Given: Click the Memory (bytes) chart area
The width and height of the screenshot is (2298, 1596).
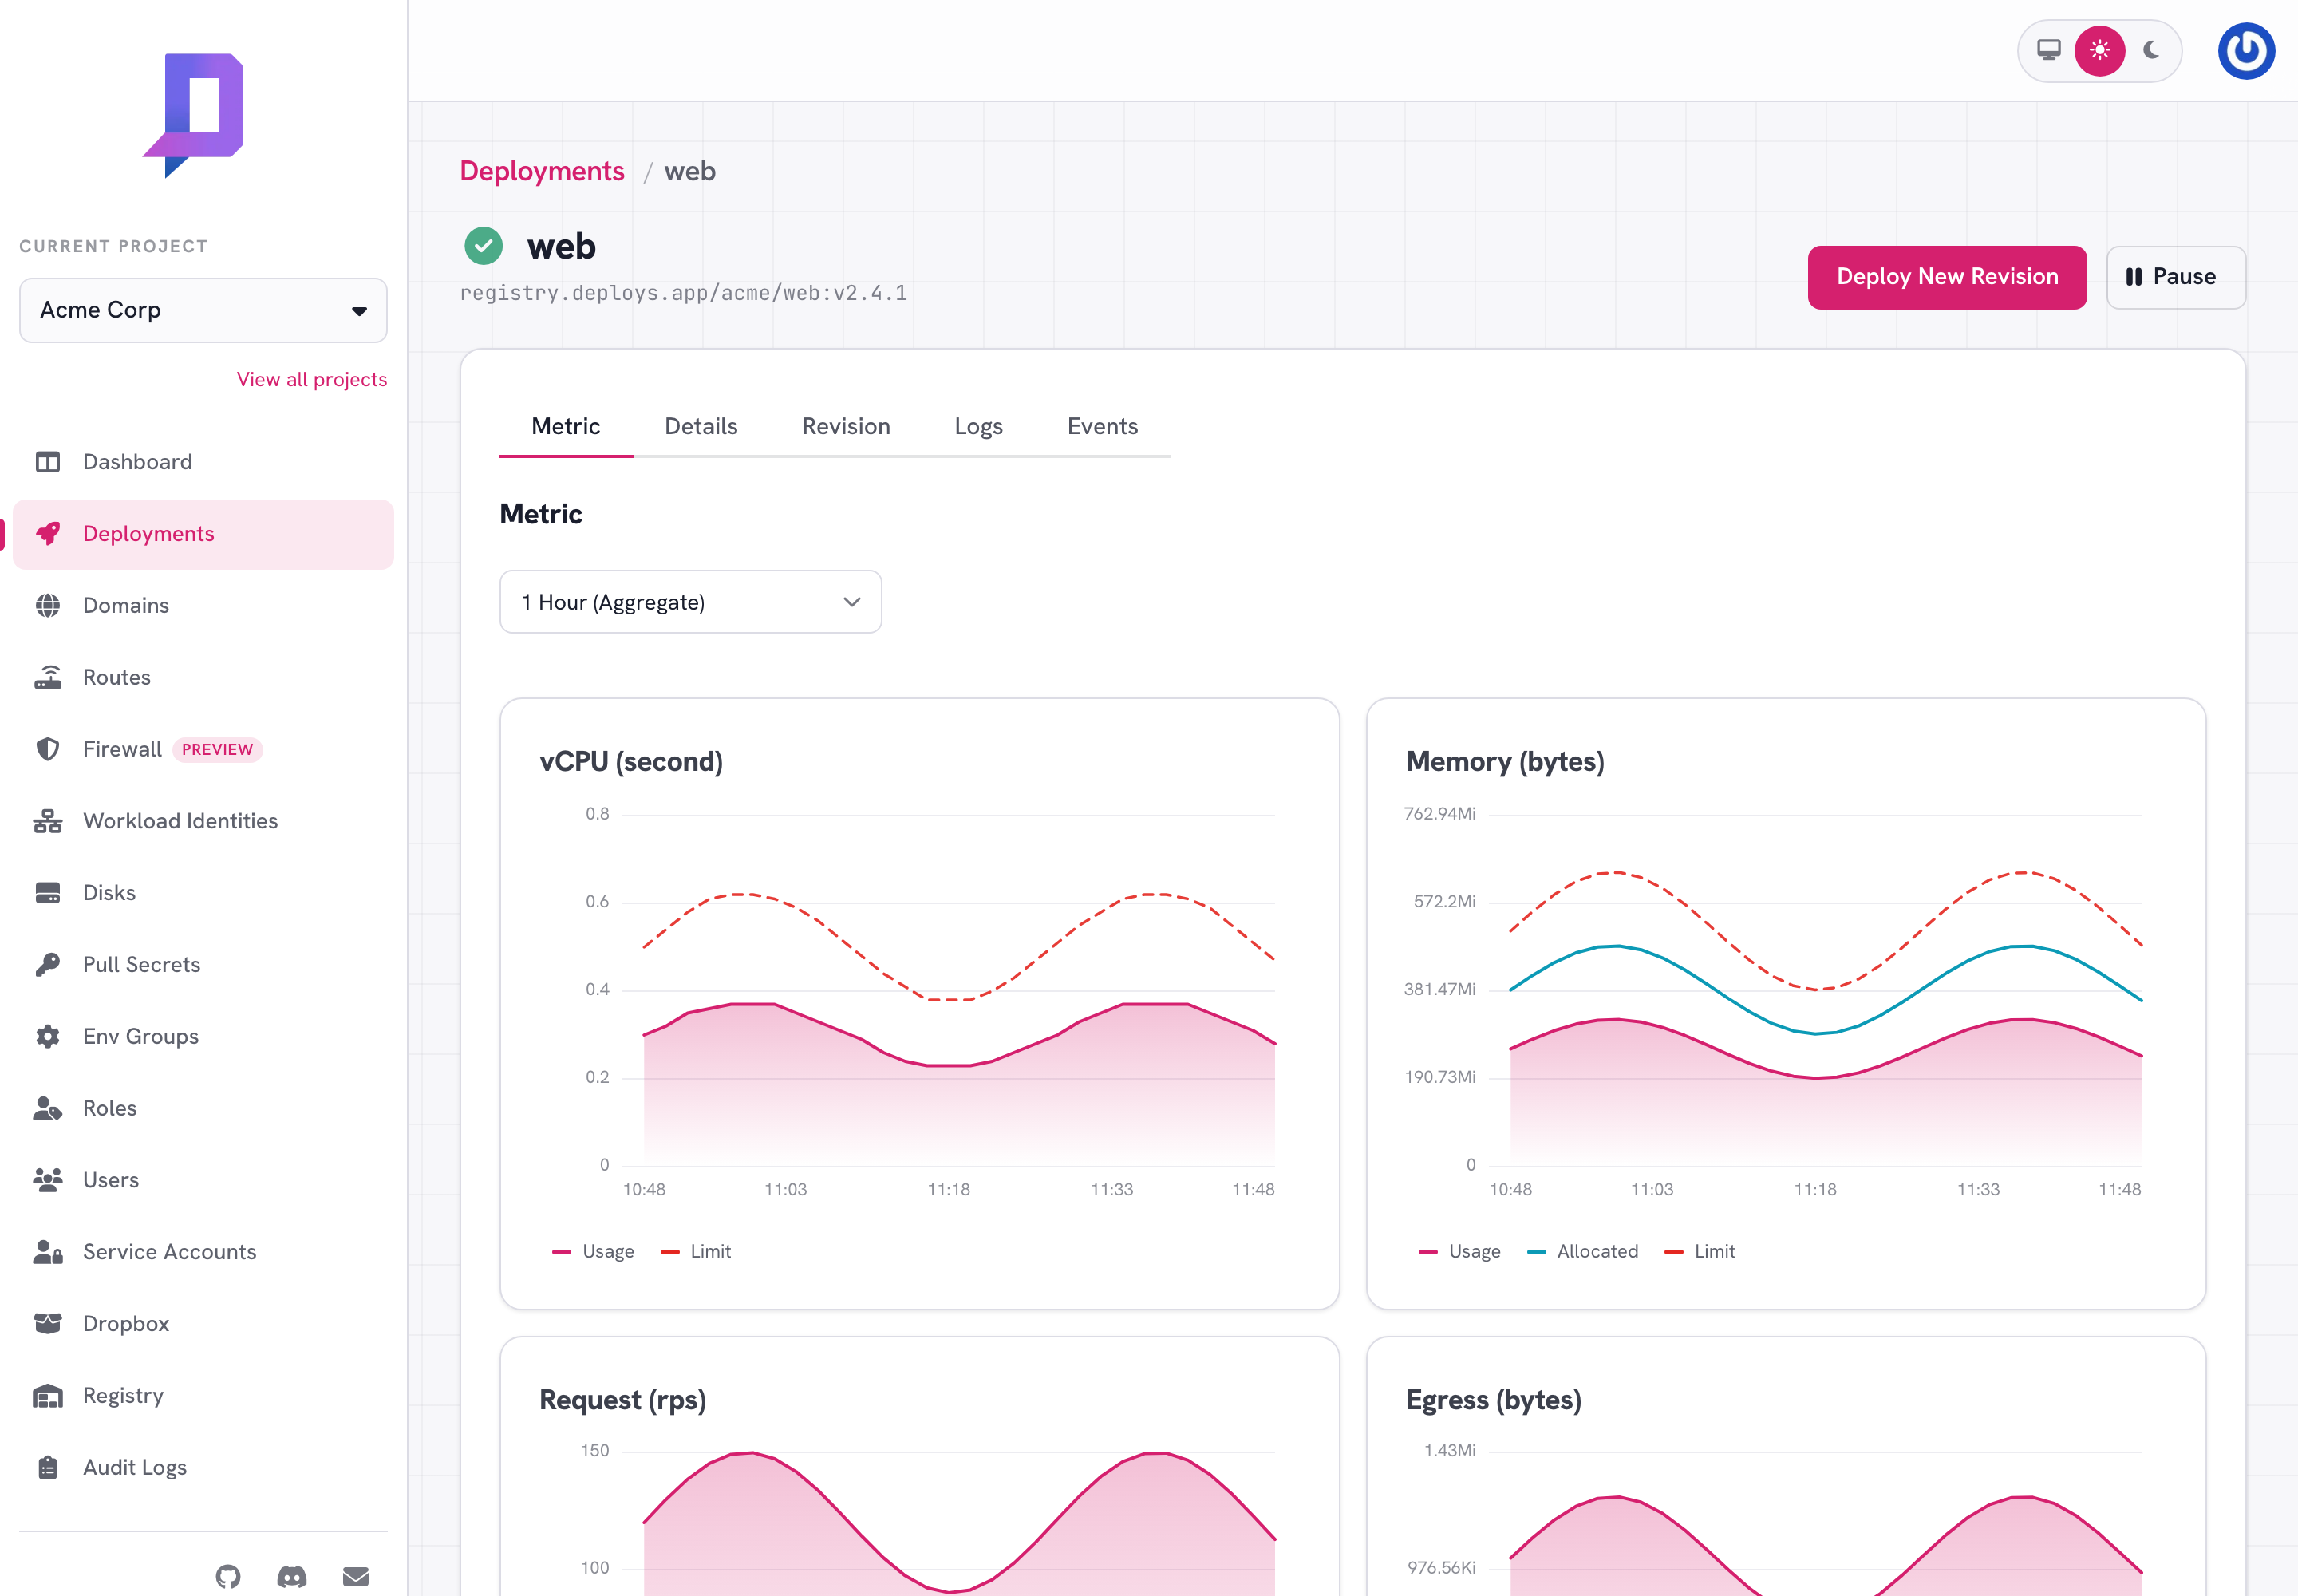Looking at the screenshot, I should tap(1814, 991).
